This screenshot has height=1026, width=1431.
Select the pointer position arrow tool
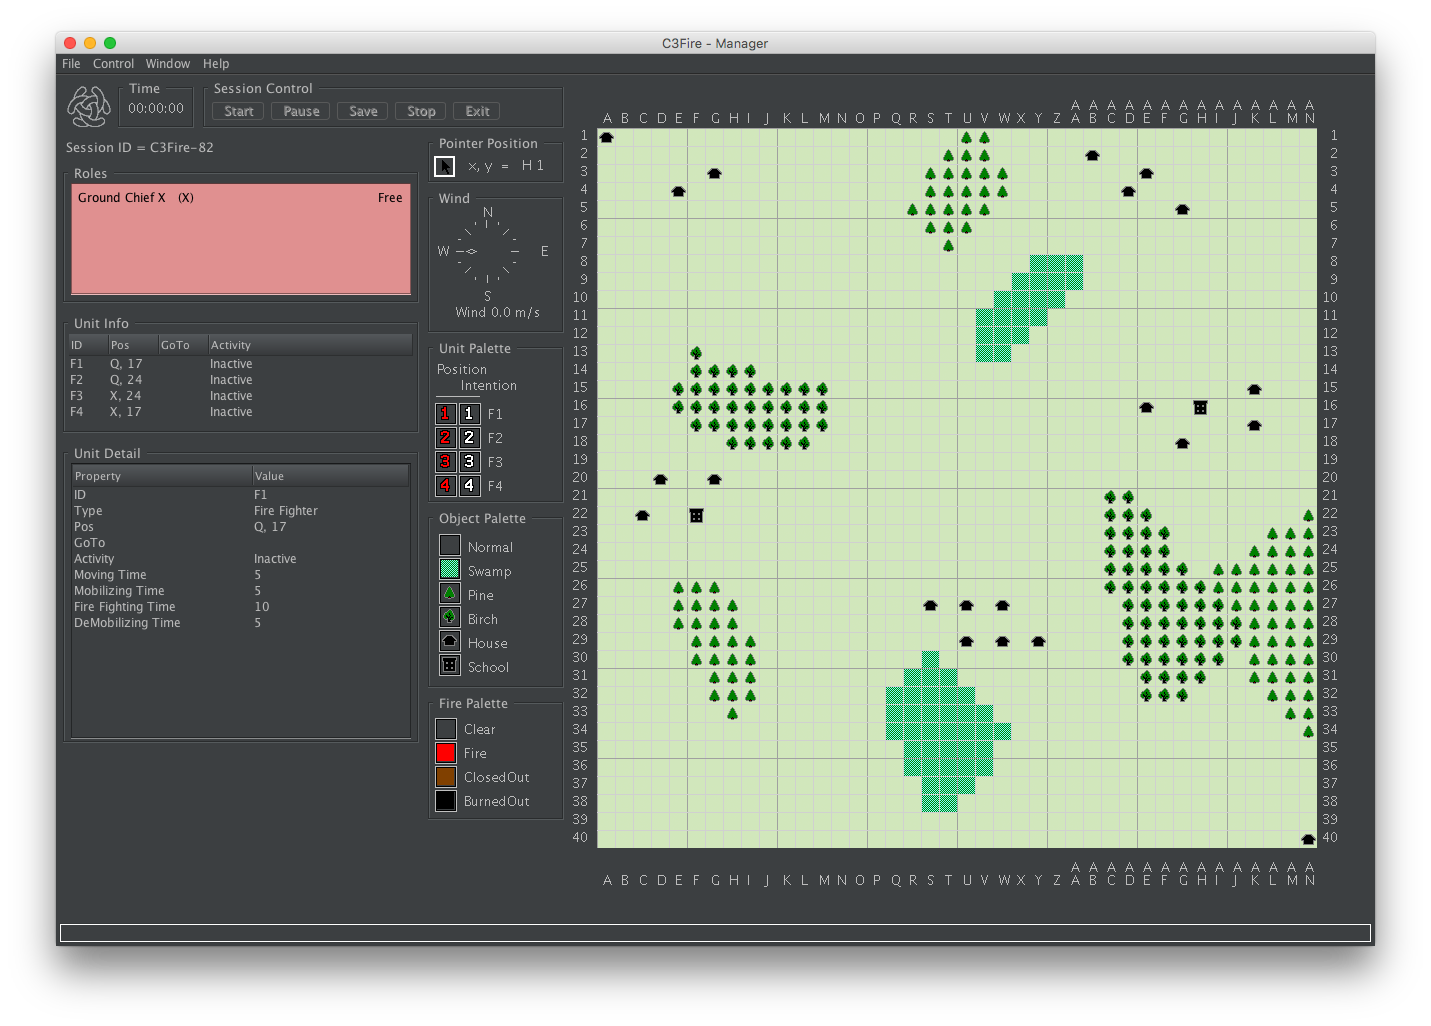point(445,166)
